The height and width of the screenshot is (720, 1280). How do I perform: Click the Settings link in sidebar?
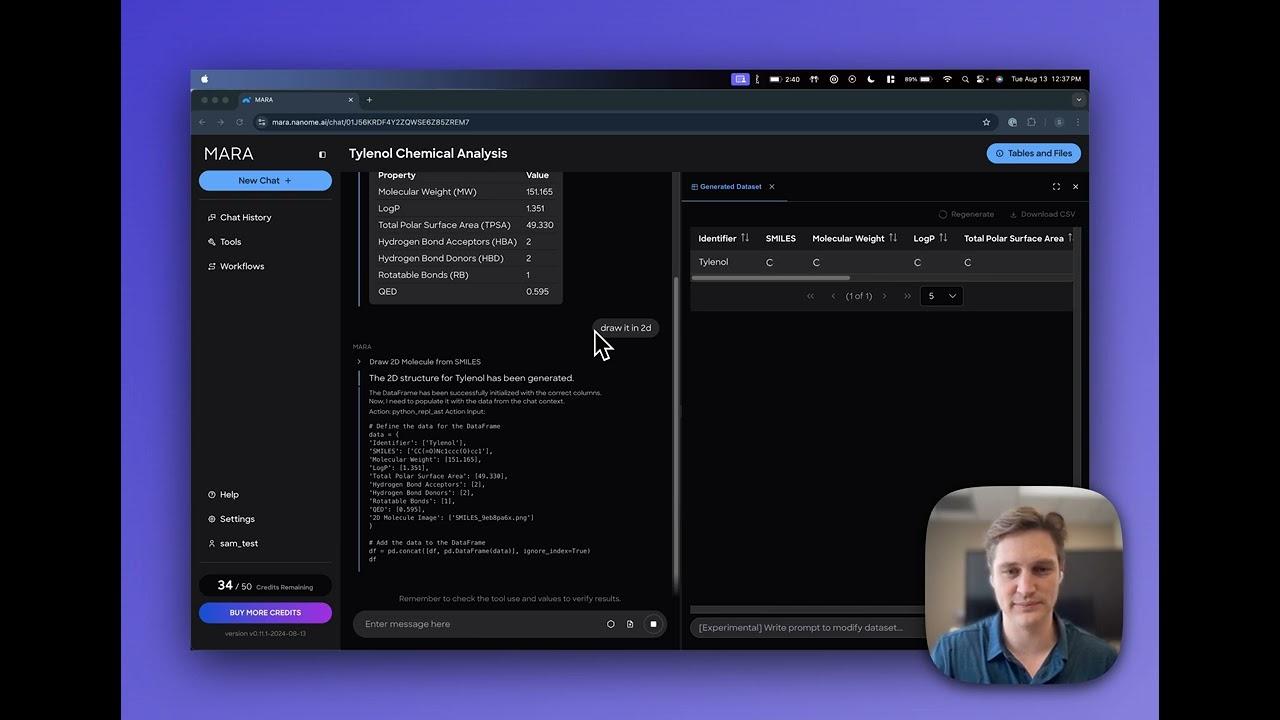click(237, 519)
